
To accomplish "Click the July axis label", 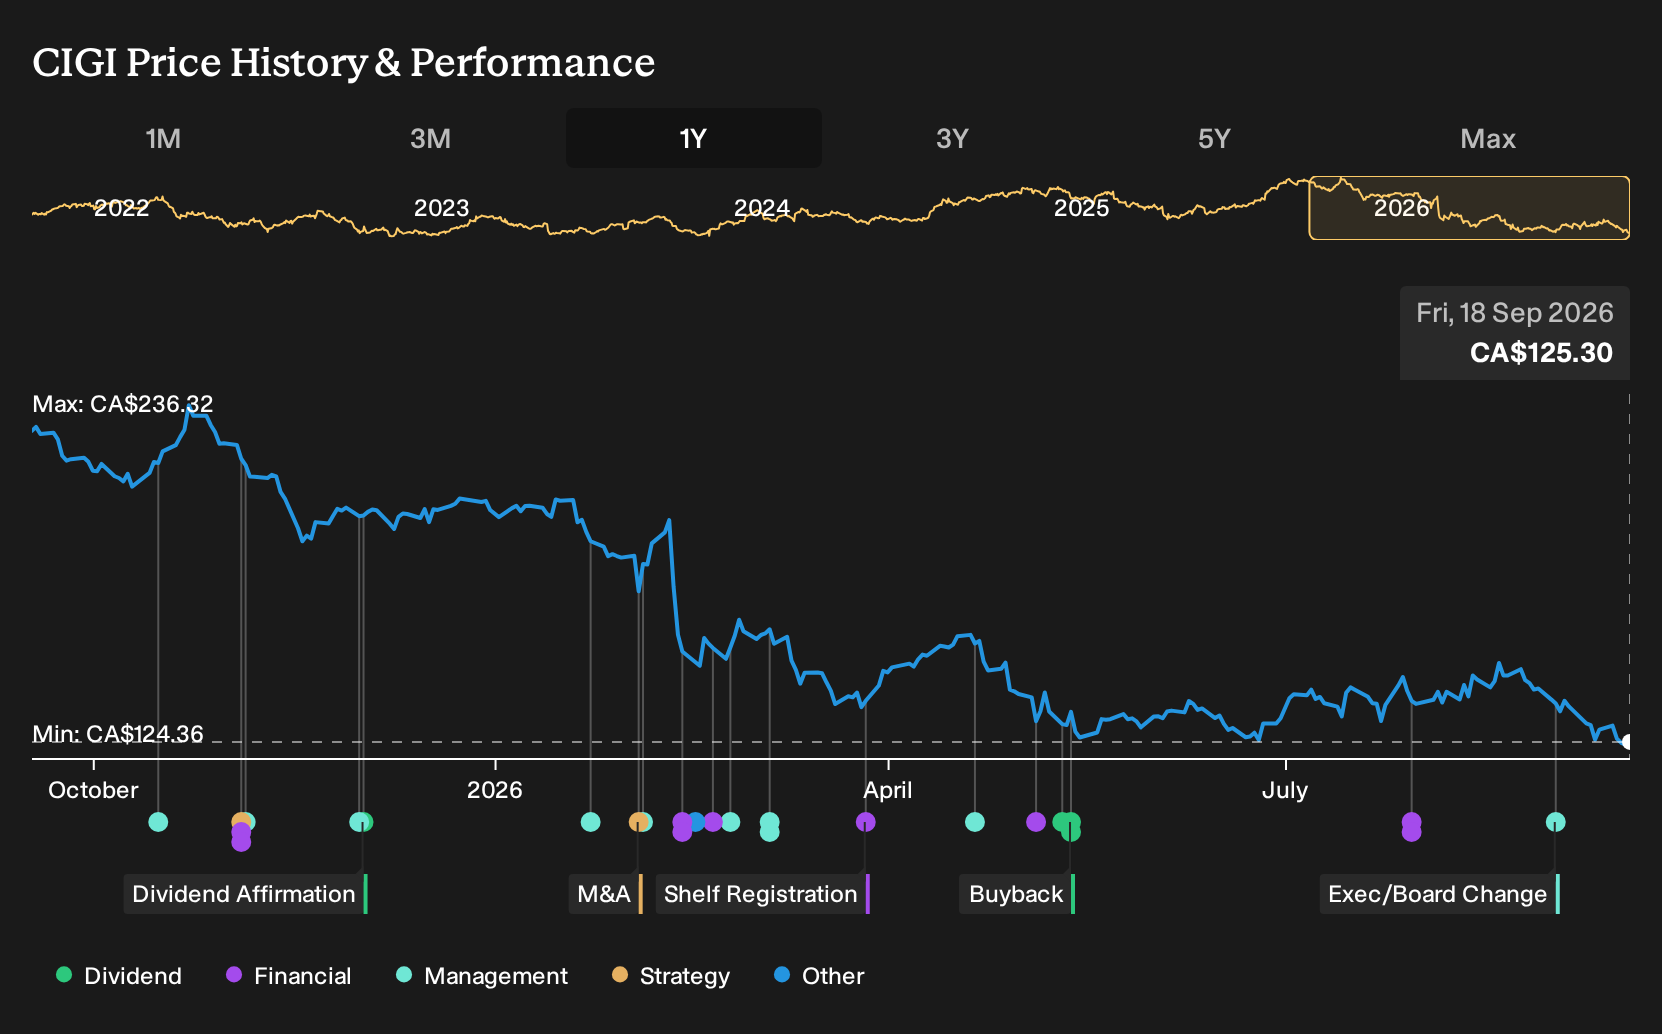I will [x=1285, y=790].
